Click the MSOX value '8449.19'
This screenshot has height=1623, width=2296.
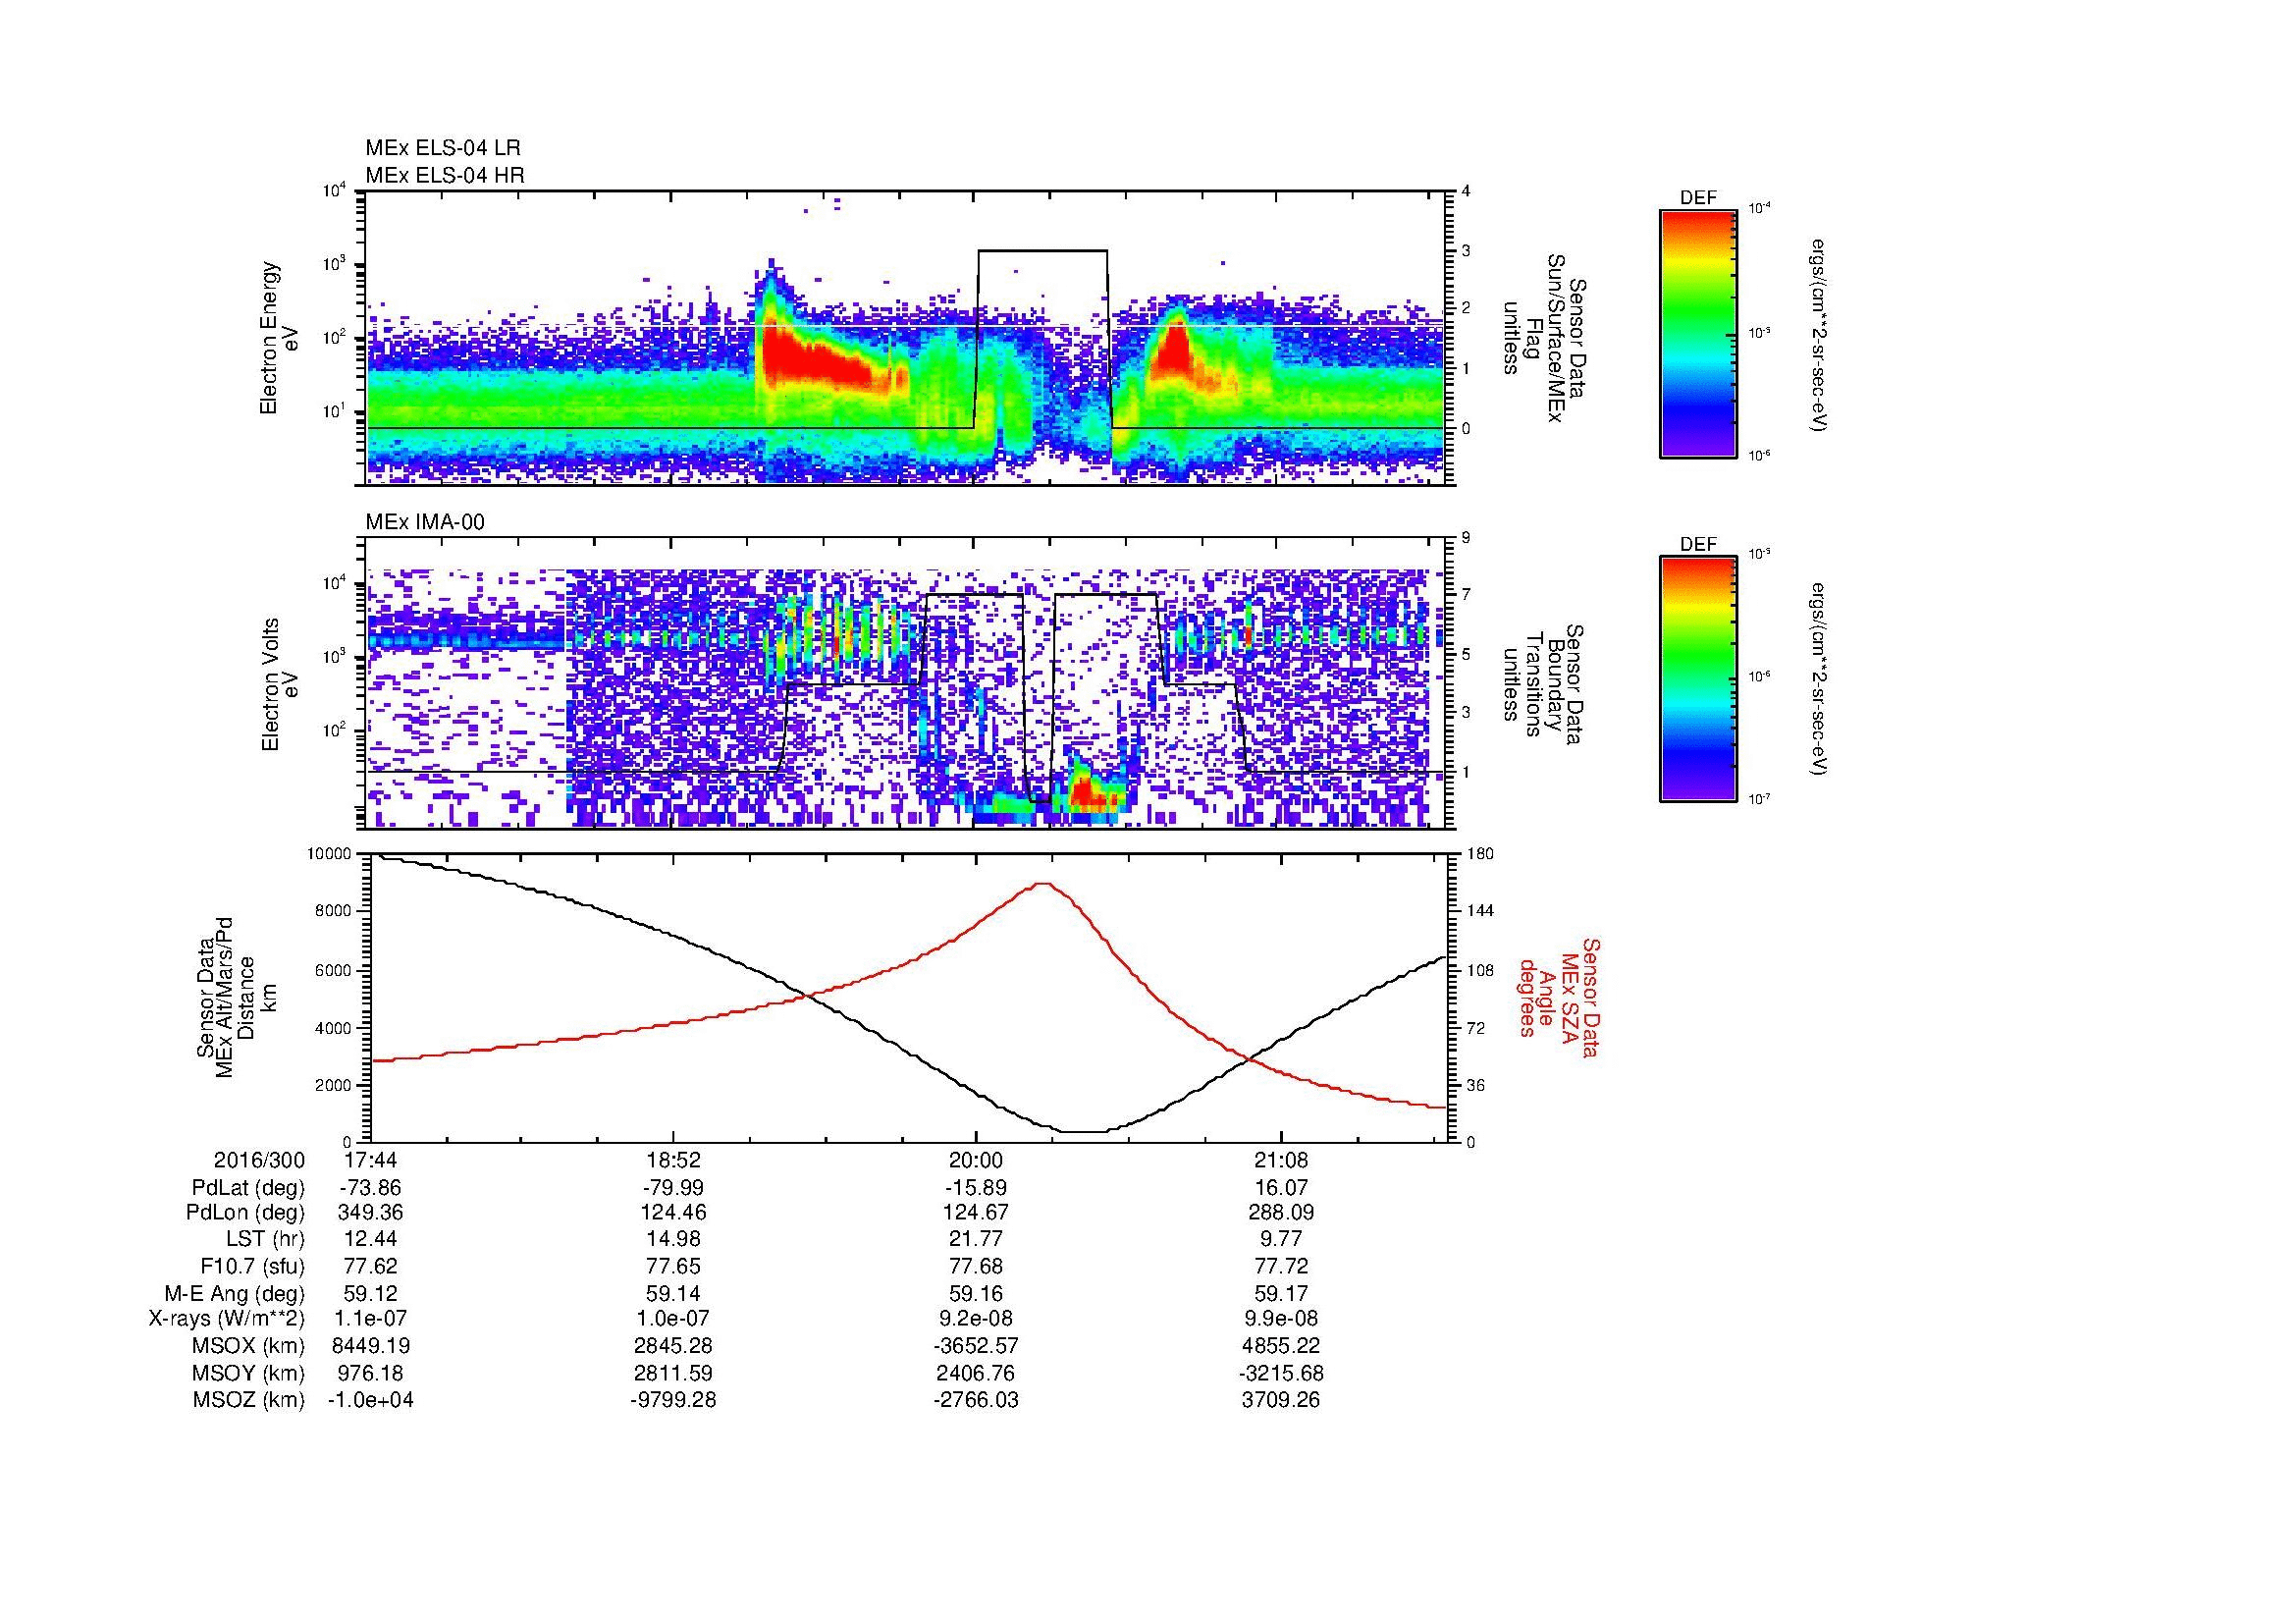[370, 1346]
